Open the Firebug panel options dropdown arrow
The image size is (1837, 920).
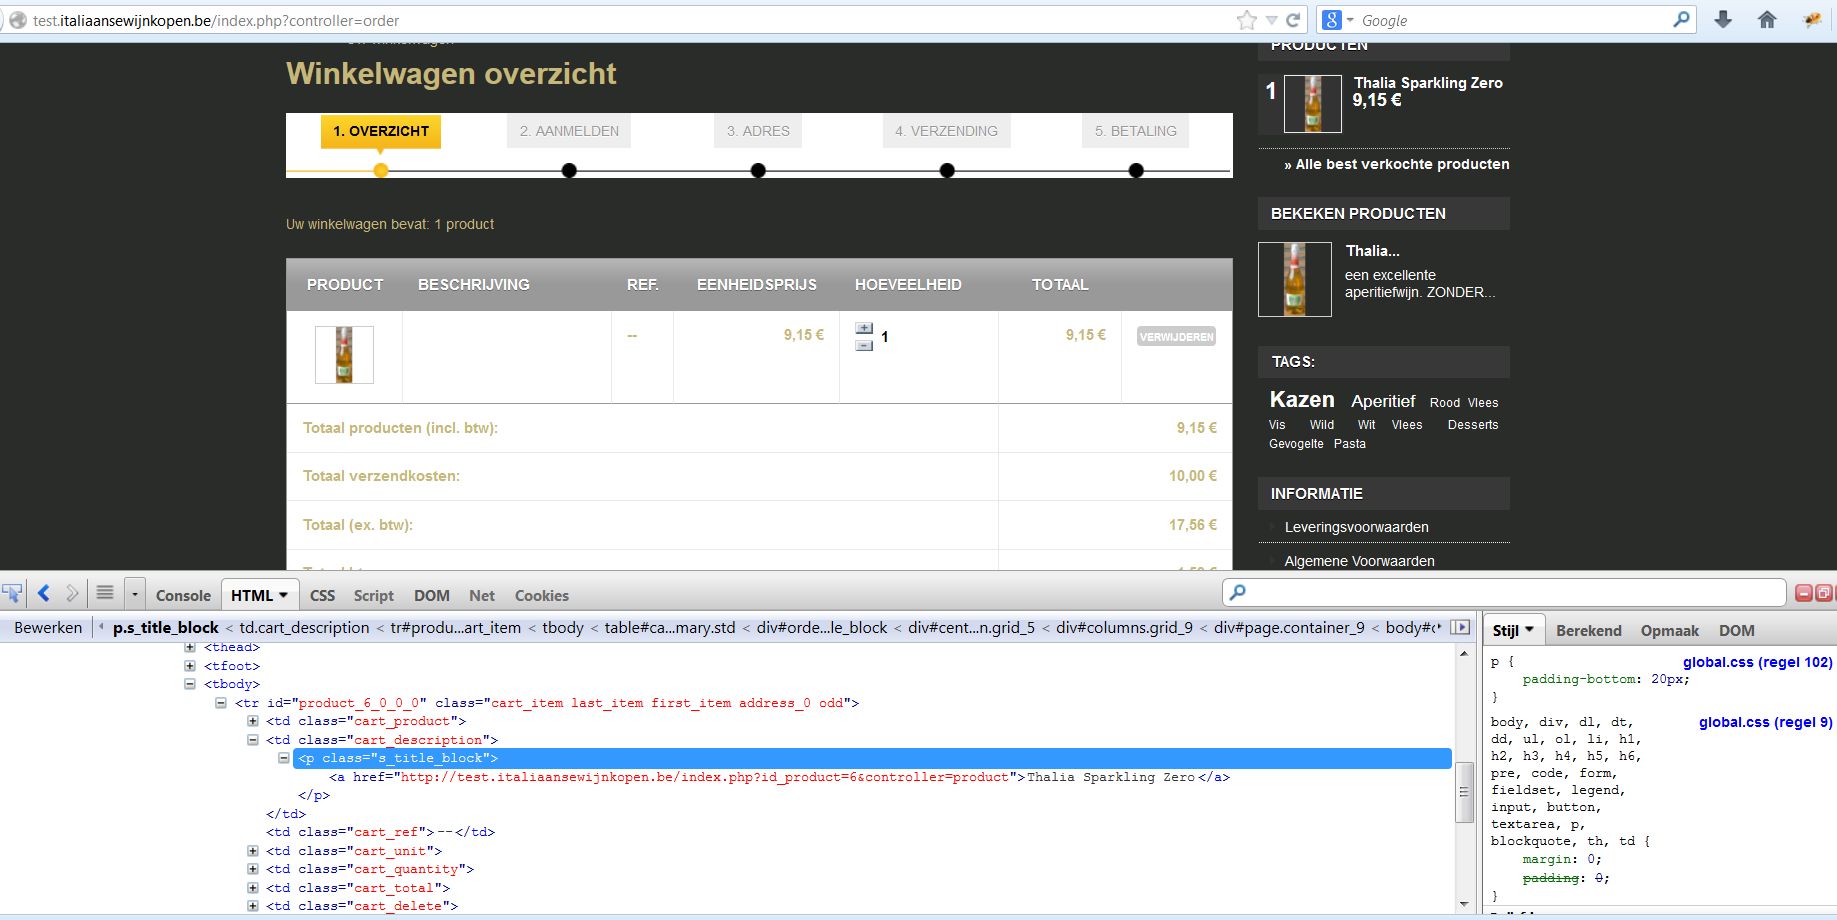click(x=134, y=595)
